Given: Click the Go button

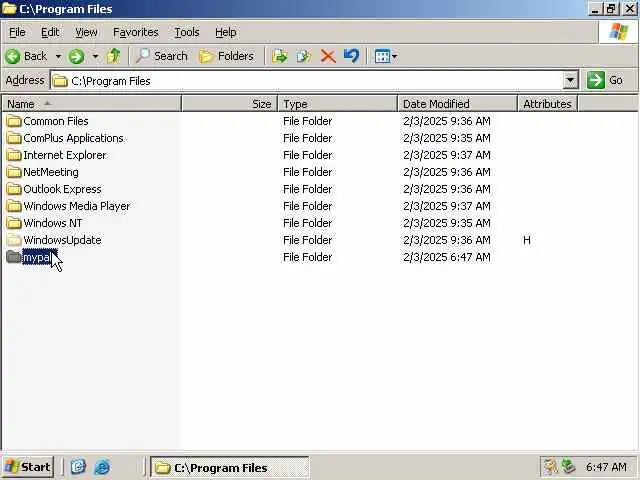Looking at the screenshot, I should tap(605, 80).
